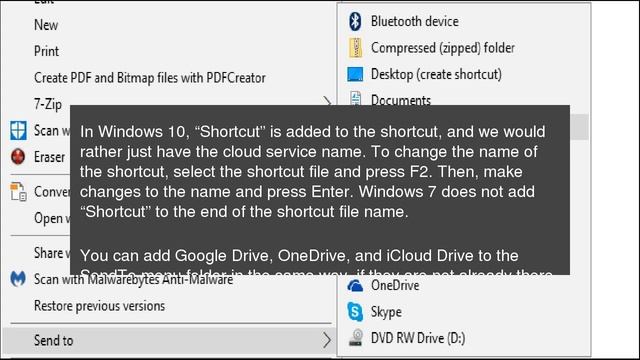Click the Desktop create shortcut icon
640x360 pixels.
355,74
